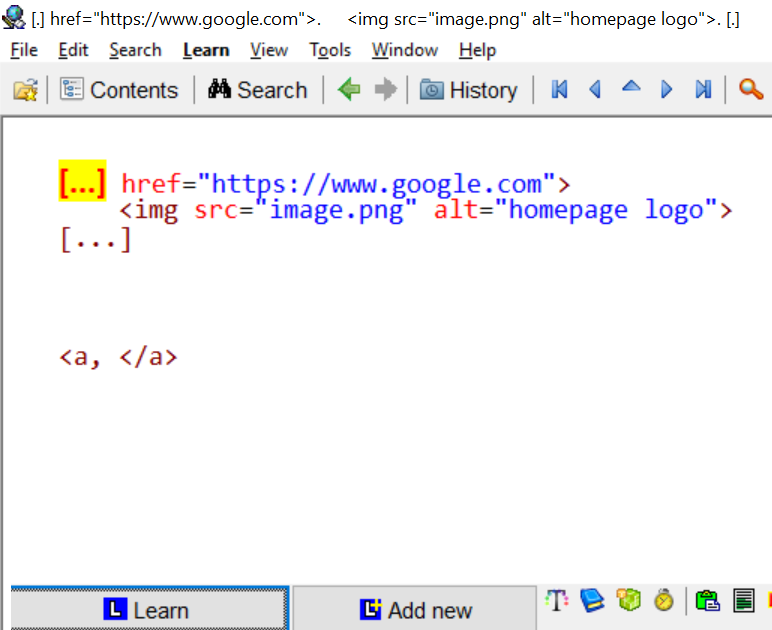This screenshot has height=630, width=772.
Task: Click the yellow stopwatch timer icon
Action: click(x=664, y=600)
